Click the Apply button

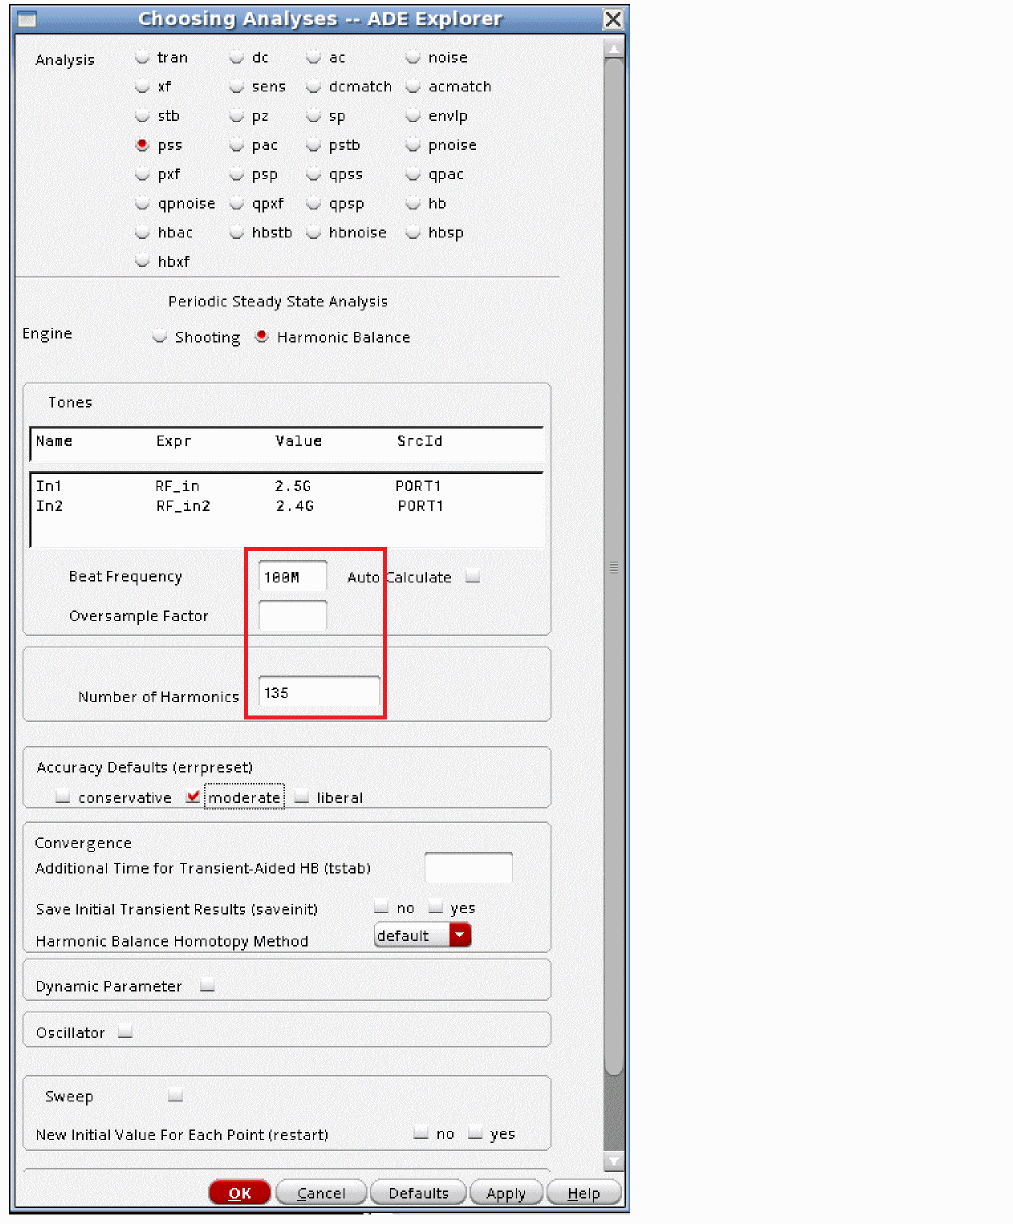[505, 1193]
